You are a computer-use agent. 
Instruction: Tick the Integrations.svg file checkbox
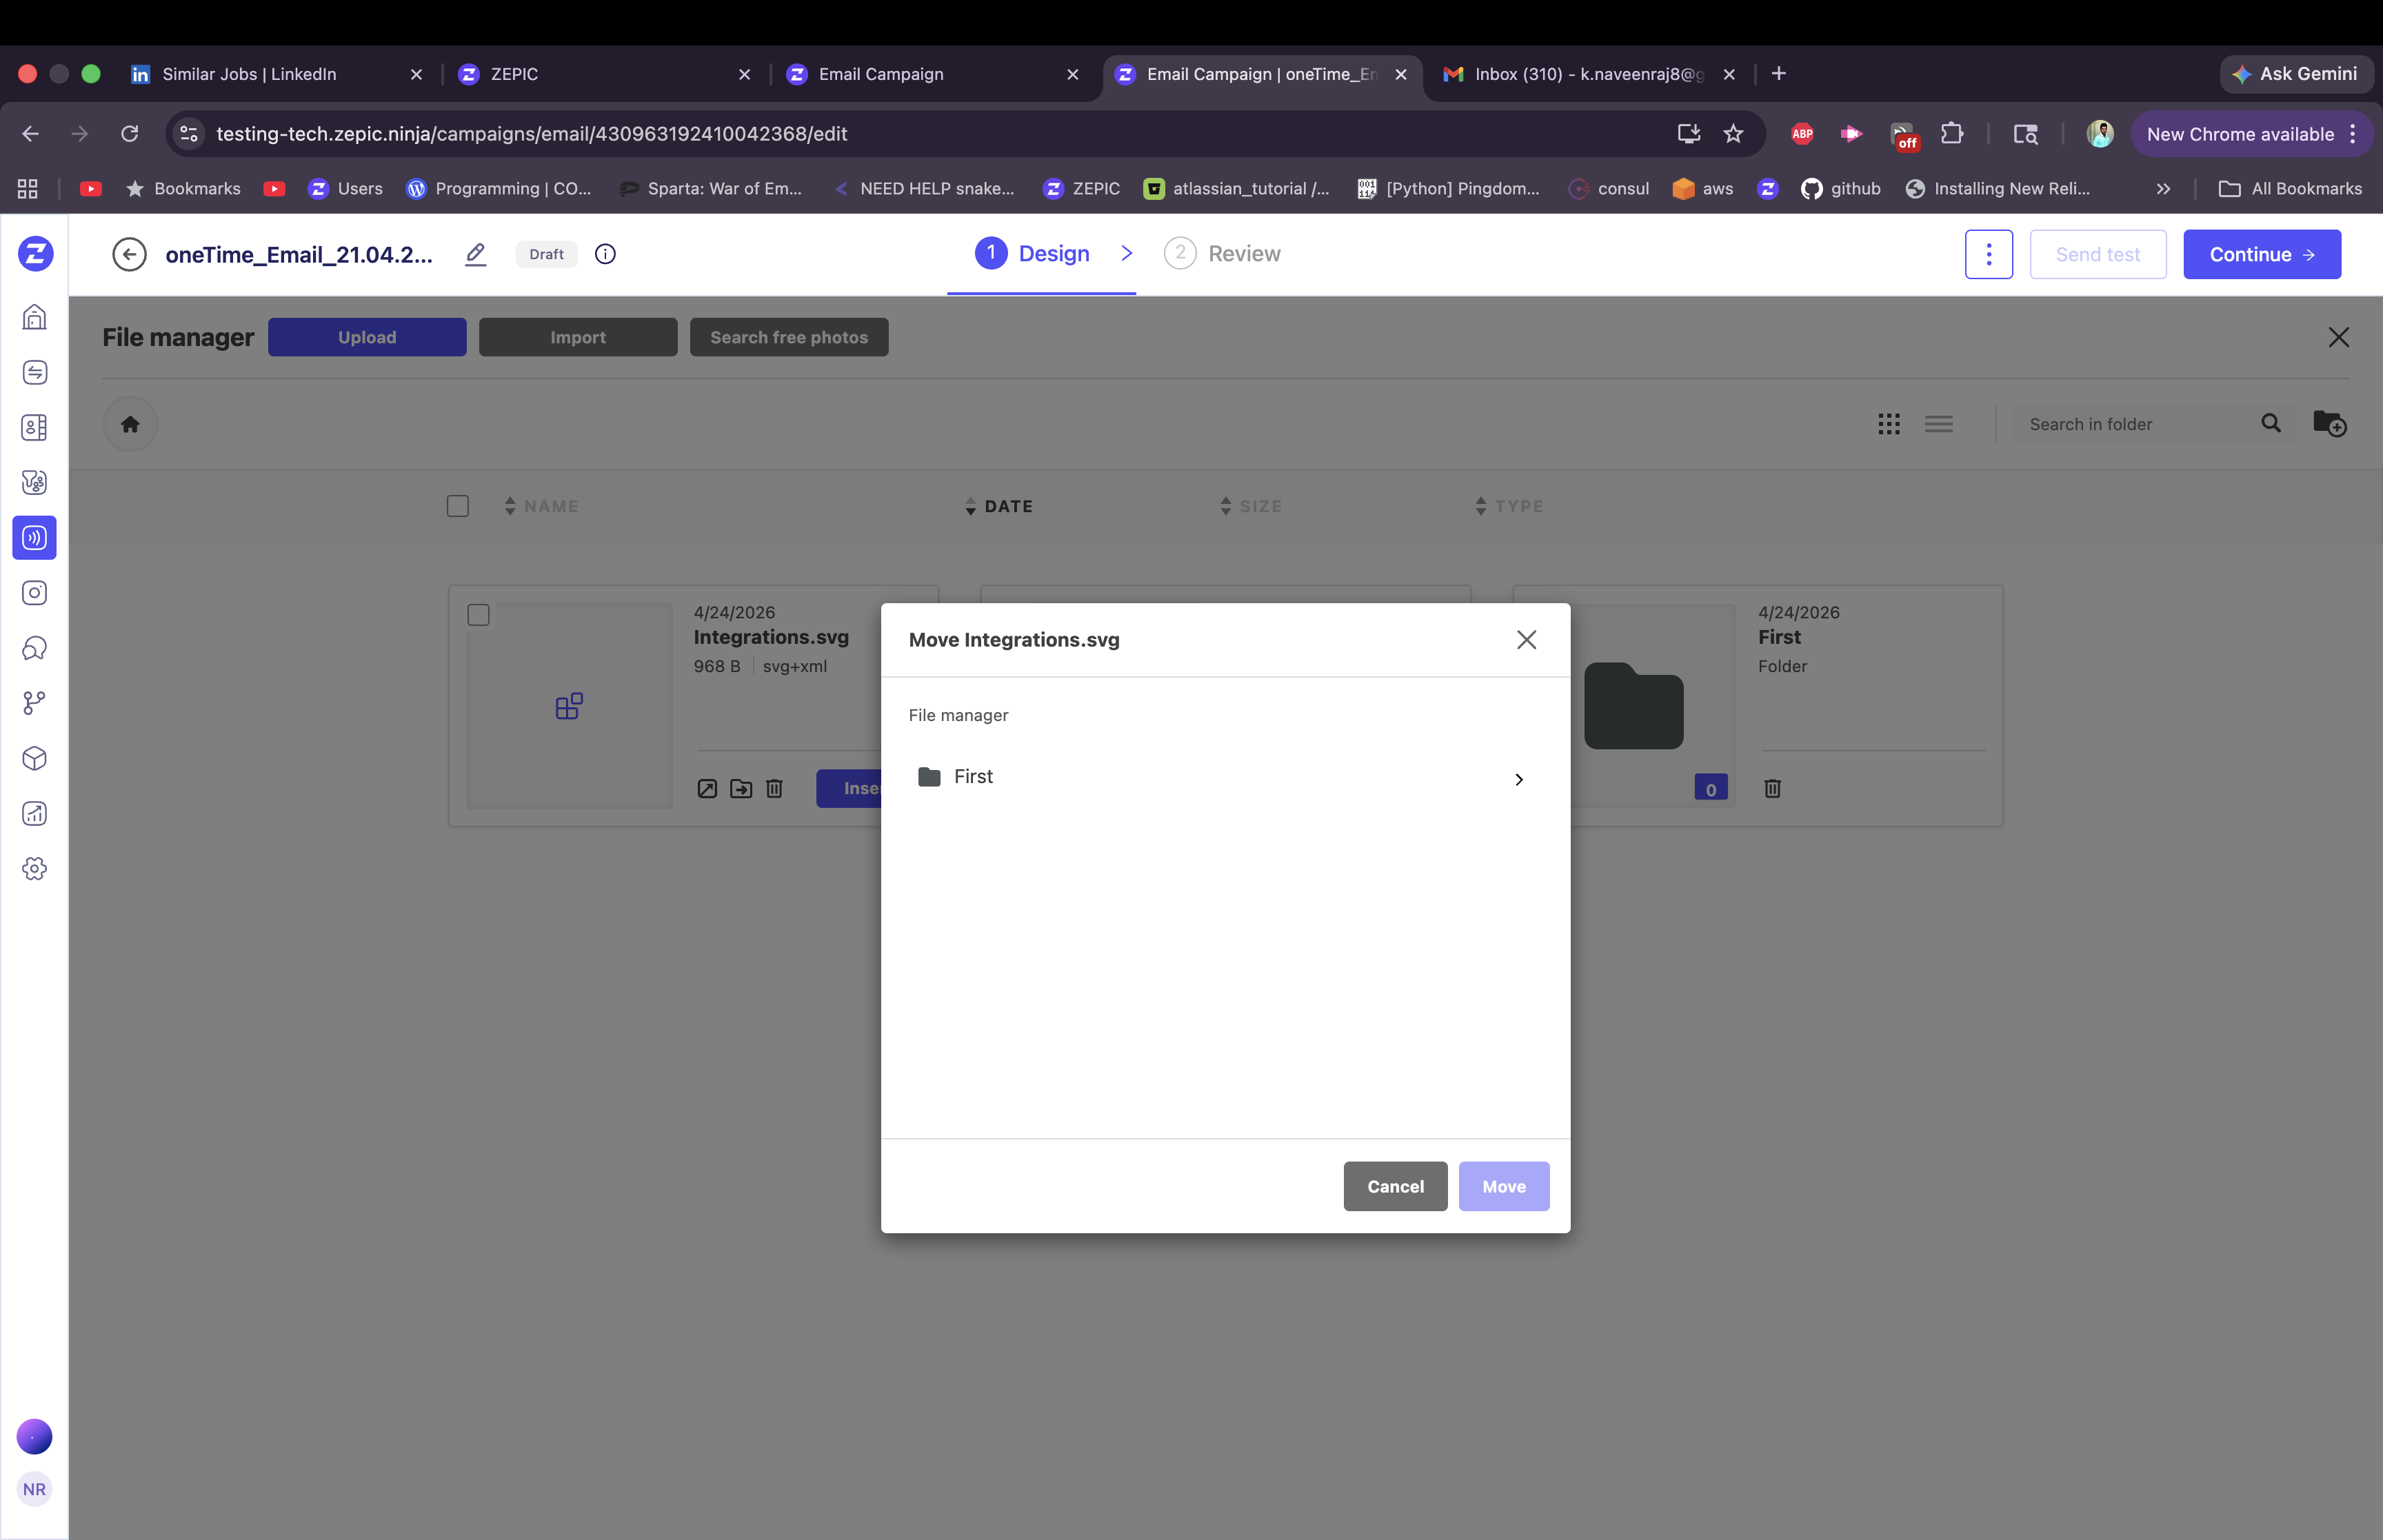point(478,615)
